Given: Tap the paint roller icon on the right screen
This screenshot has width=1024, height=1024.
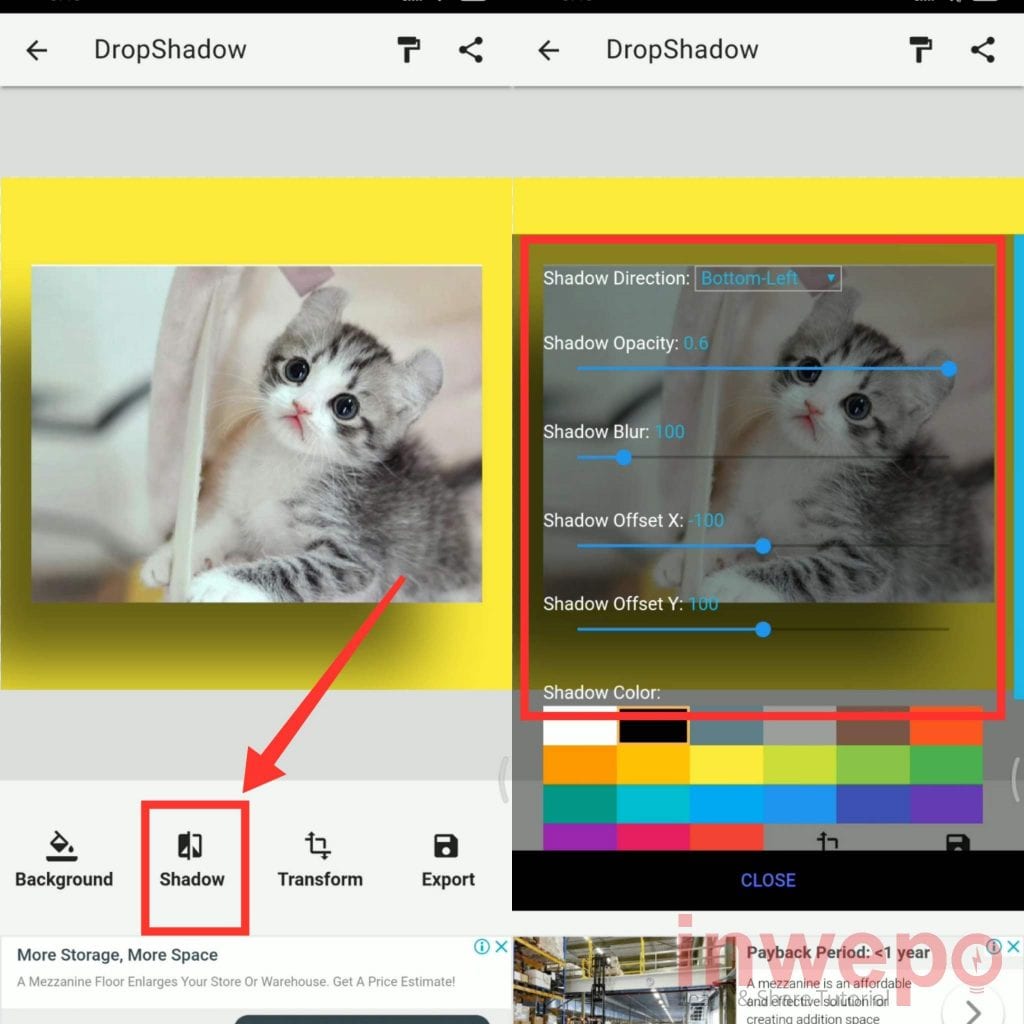Looking at the screenshot, I should (x=921, y=50).
